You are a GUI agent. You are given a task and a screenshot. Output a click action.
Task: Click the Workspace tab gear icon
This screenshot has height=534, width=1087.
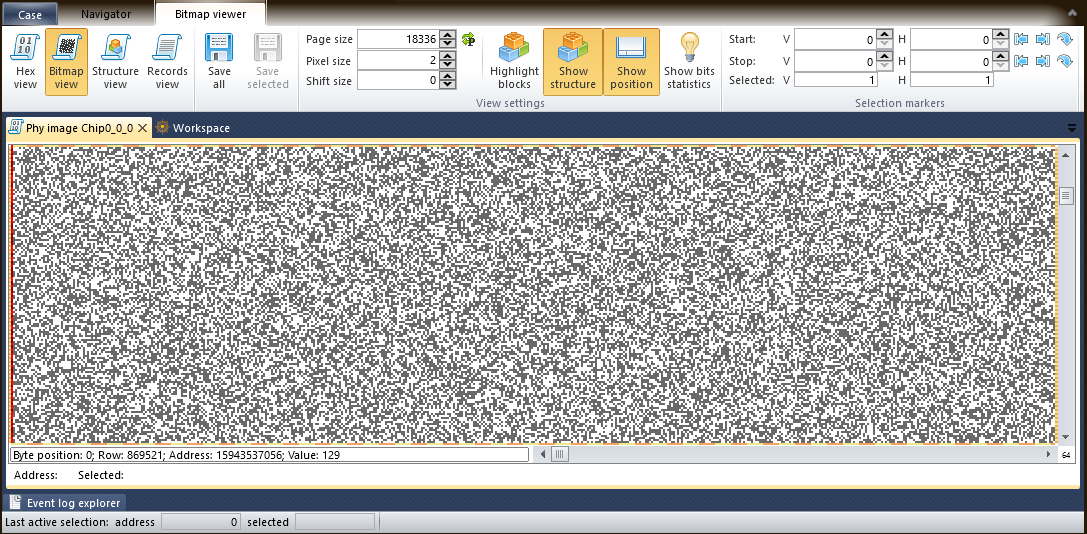click(162, 128)
